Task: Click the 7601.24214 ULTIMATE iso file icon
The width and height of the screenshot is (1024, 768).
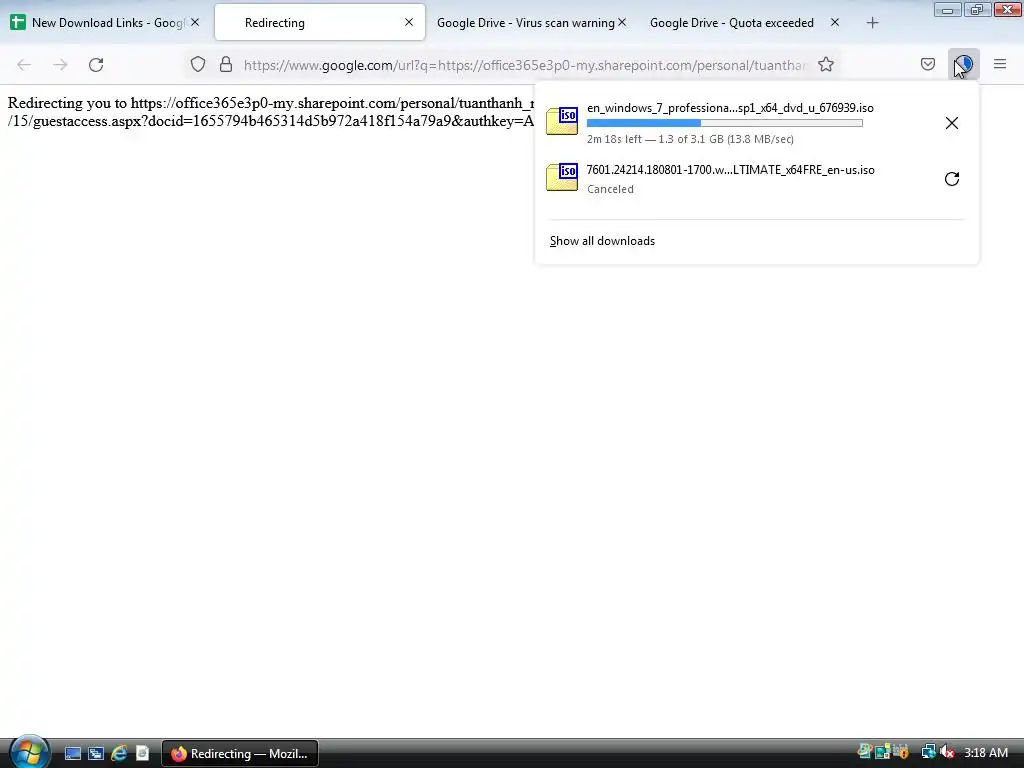Action: tap(562, 177)
